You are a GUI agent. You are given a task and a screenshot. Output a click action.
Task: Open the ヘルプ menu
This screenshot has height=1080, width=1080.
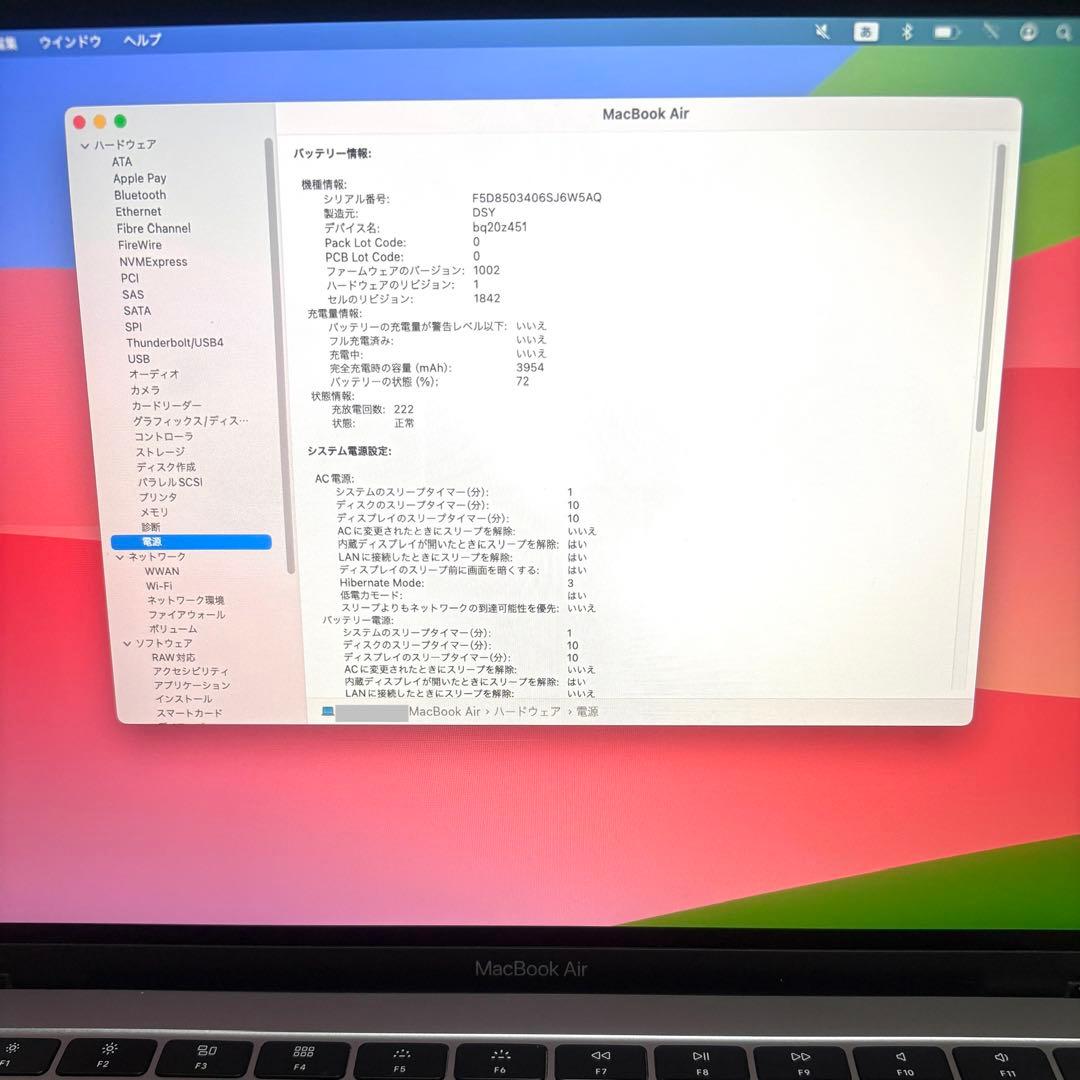pyautogui.click(x=141, y=41)
